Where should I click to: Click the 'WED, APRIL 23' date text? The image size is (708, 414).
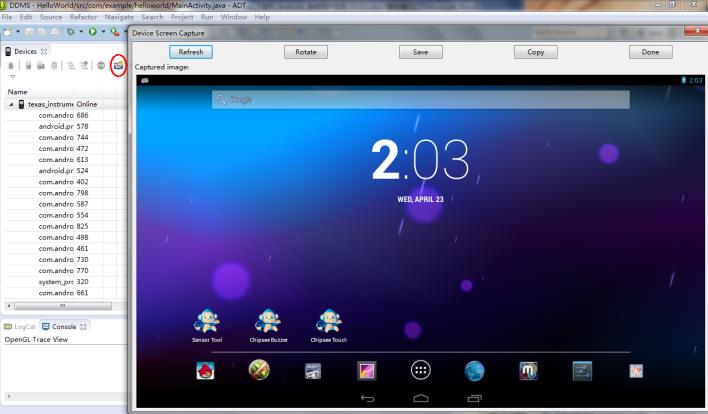coord(420,199)
